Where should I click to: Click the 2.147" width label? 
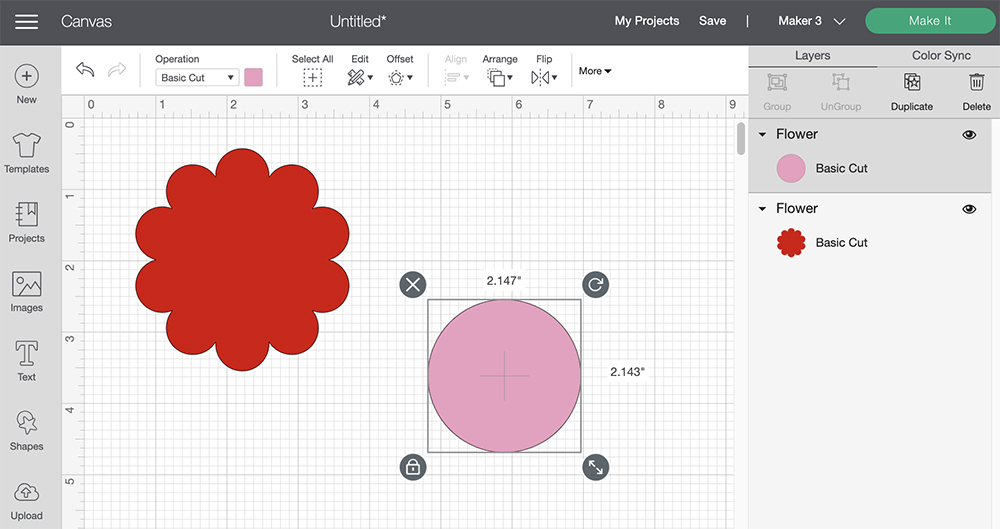tap(504, 281)
